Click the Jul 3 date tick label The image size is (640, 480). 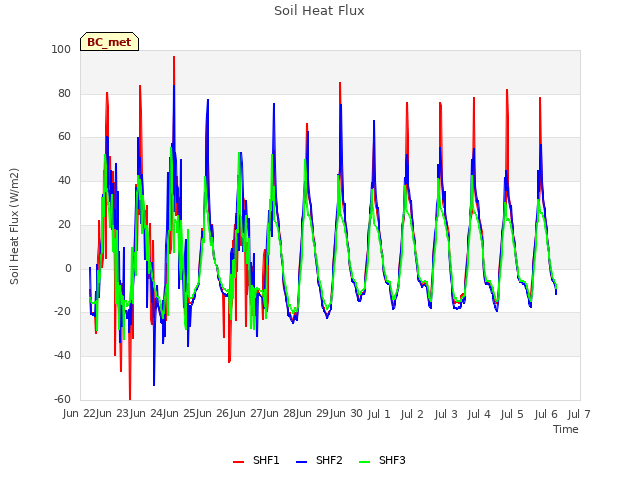446,415
